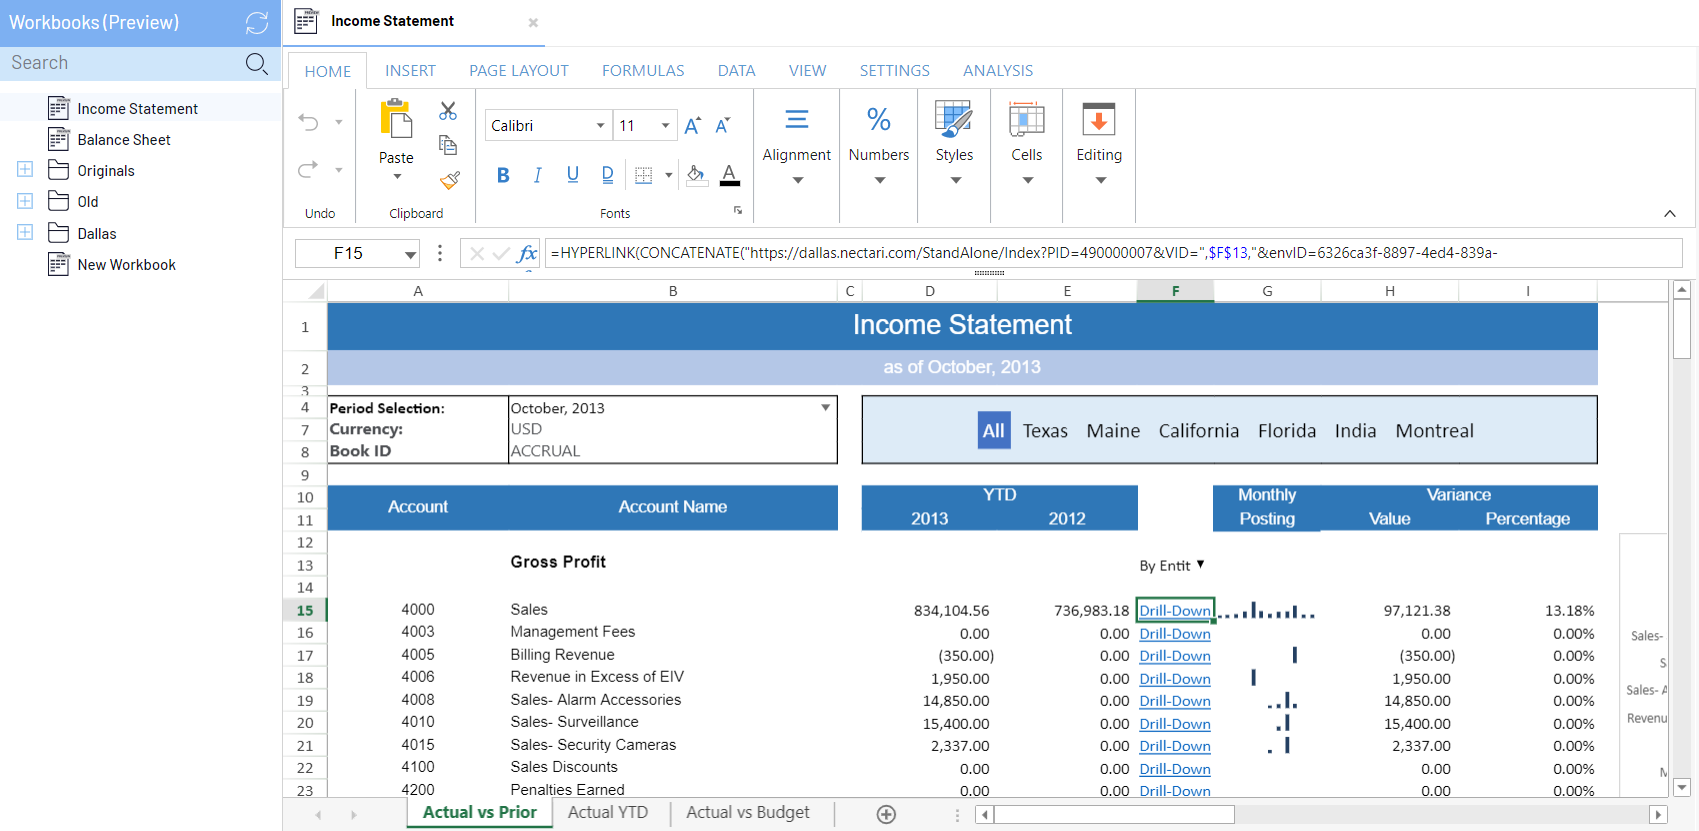Viewport: 1699px width, 831px height.
Task: Add a new sheet with plus icon
Action: pyautogui.click(x=886, y=814)
